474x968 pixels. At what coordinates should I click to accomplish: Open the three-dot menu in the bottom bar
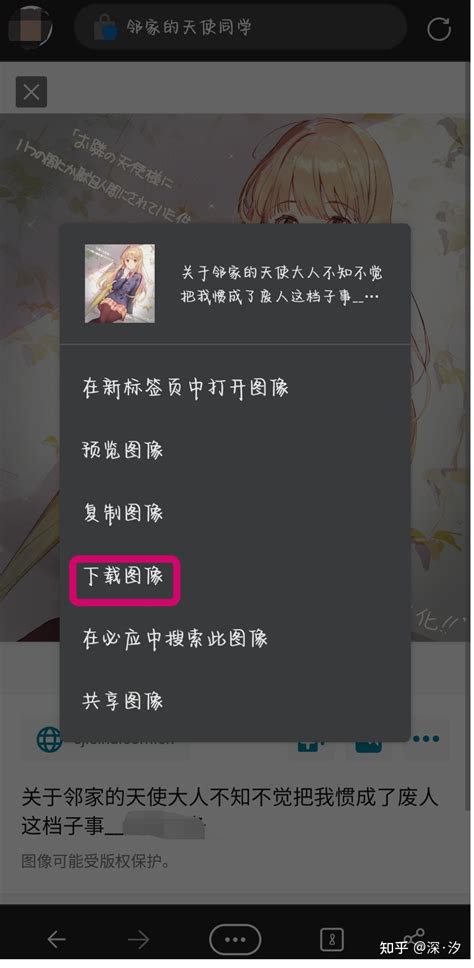pyautogui.click(x=235, y=940)
